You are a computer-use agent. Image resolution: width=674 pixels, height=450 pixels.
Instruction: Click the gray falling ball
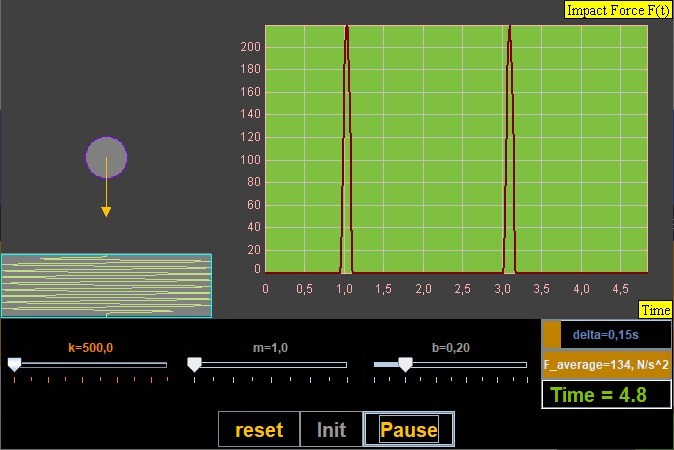[x=106, y=157]
